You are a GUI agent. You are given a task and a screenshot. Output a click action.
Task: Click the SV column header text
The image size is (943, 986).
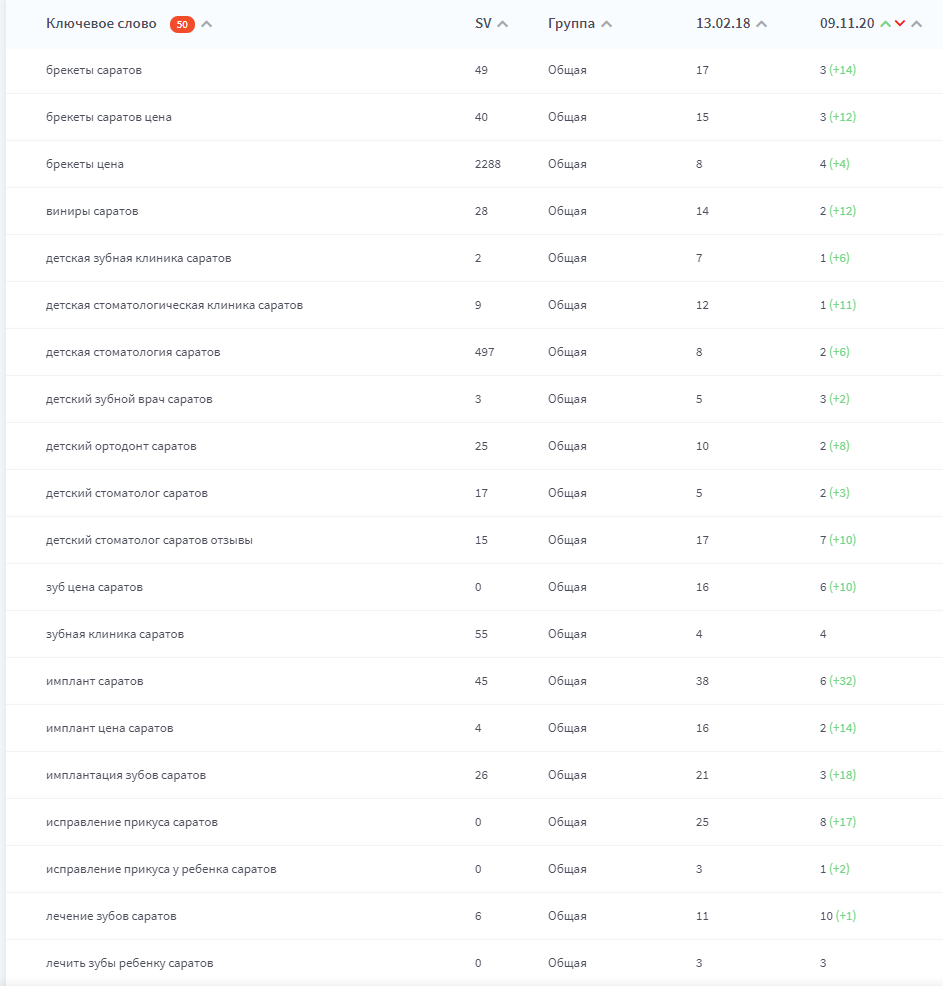pos(483,24)
